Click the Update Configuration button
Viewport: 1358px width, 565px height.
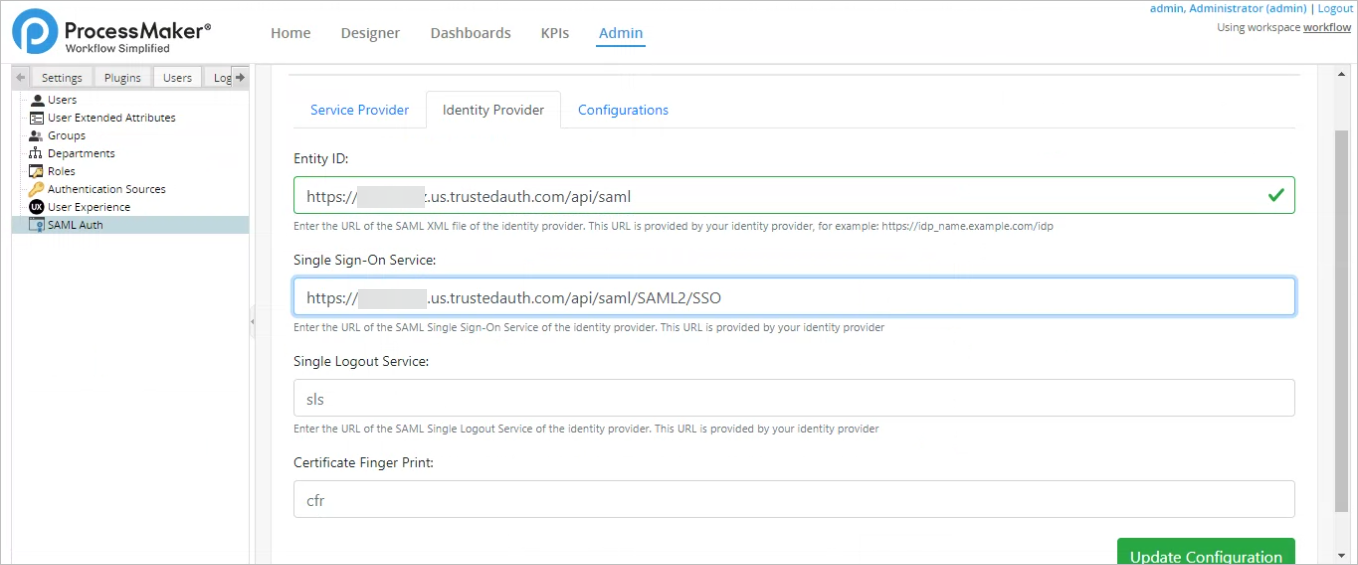click(x=1205, y=554)
